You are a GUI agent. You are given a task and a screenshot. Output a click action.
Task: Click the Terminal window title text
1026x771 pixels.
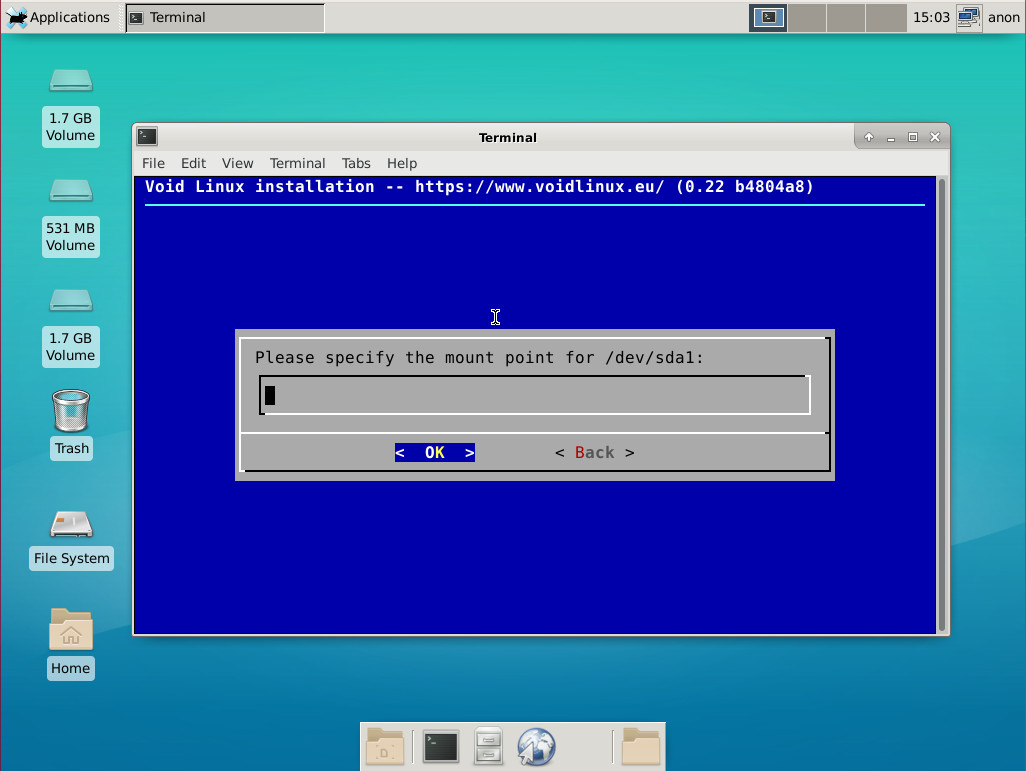point(508,137)
